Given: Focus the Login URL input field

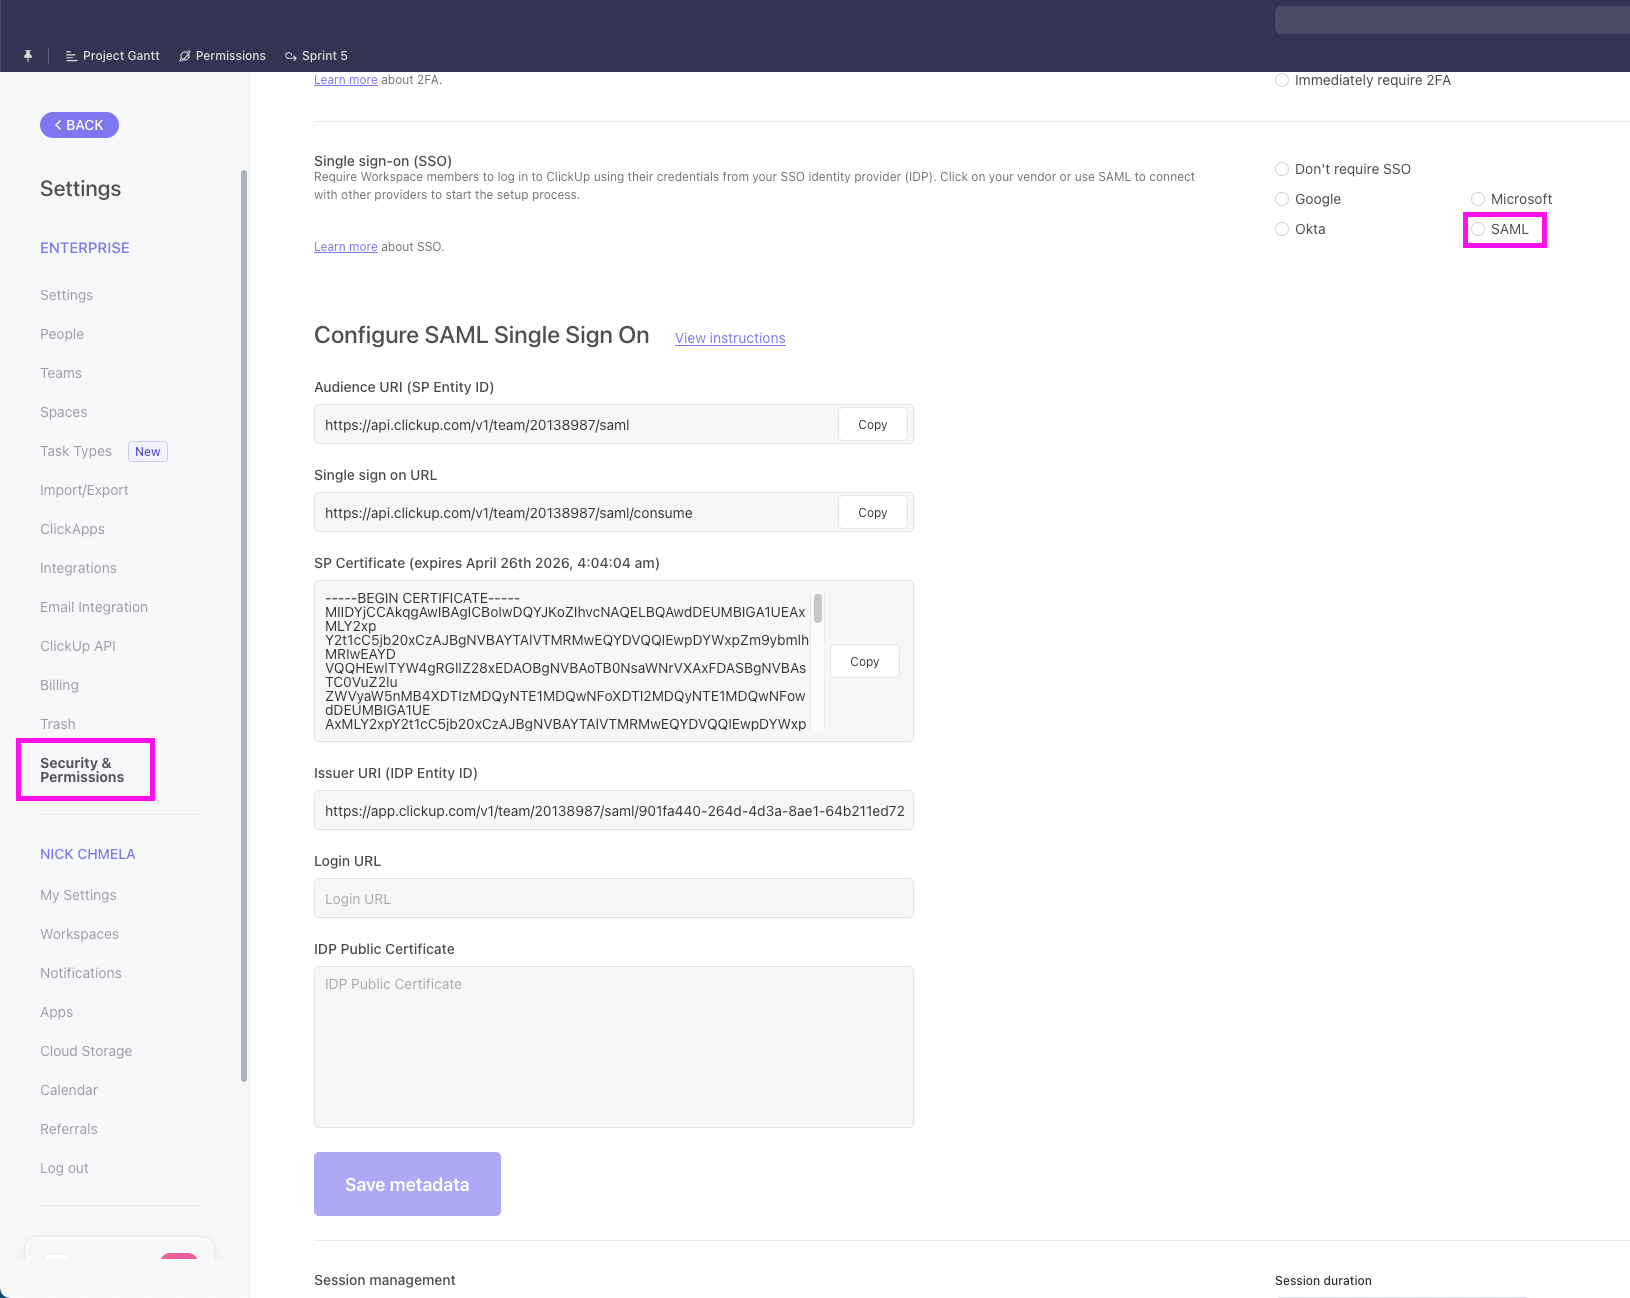Looking at the screenshot, I should 613,898.
